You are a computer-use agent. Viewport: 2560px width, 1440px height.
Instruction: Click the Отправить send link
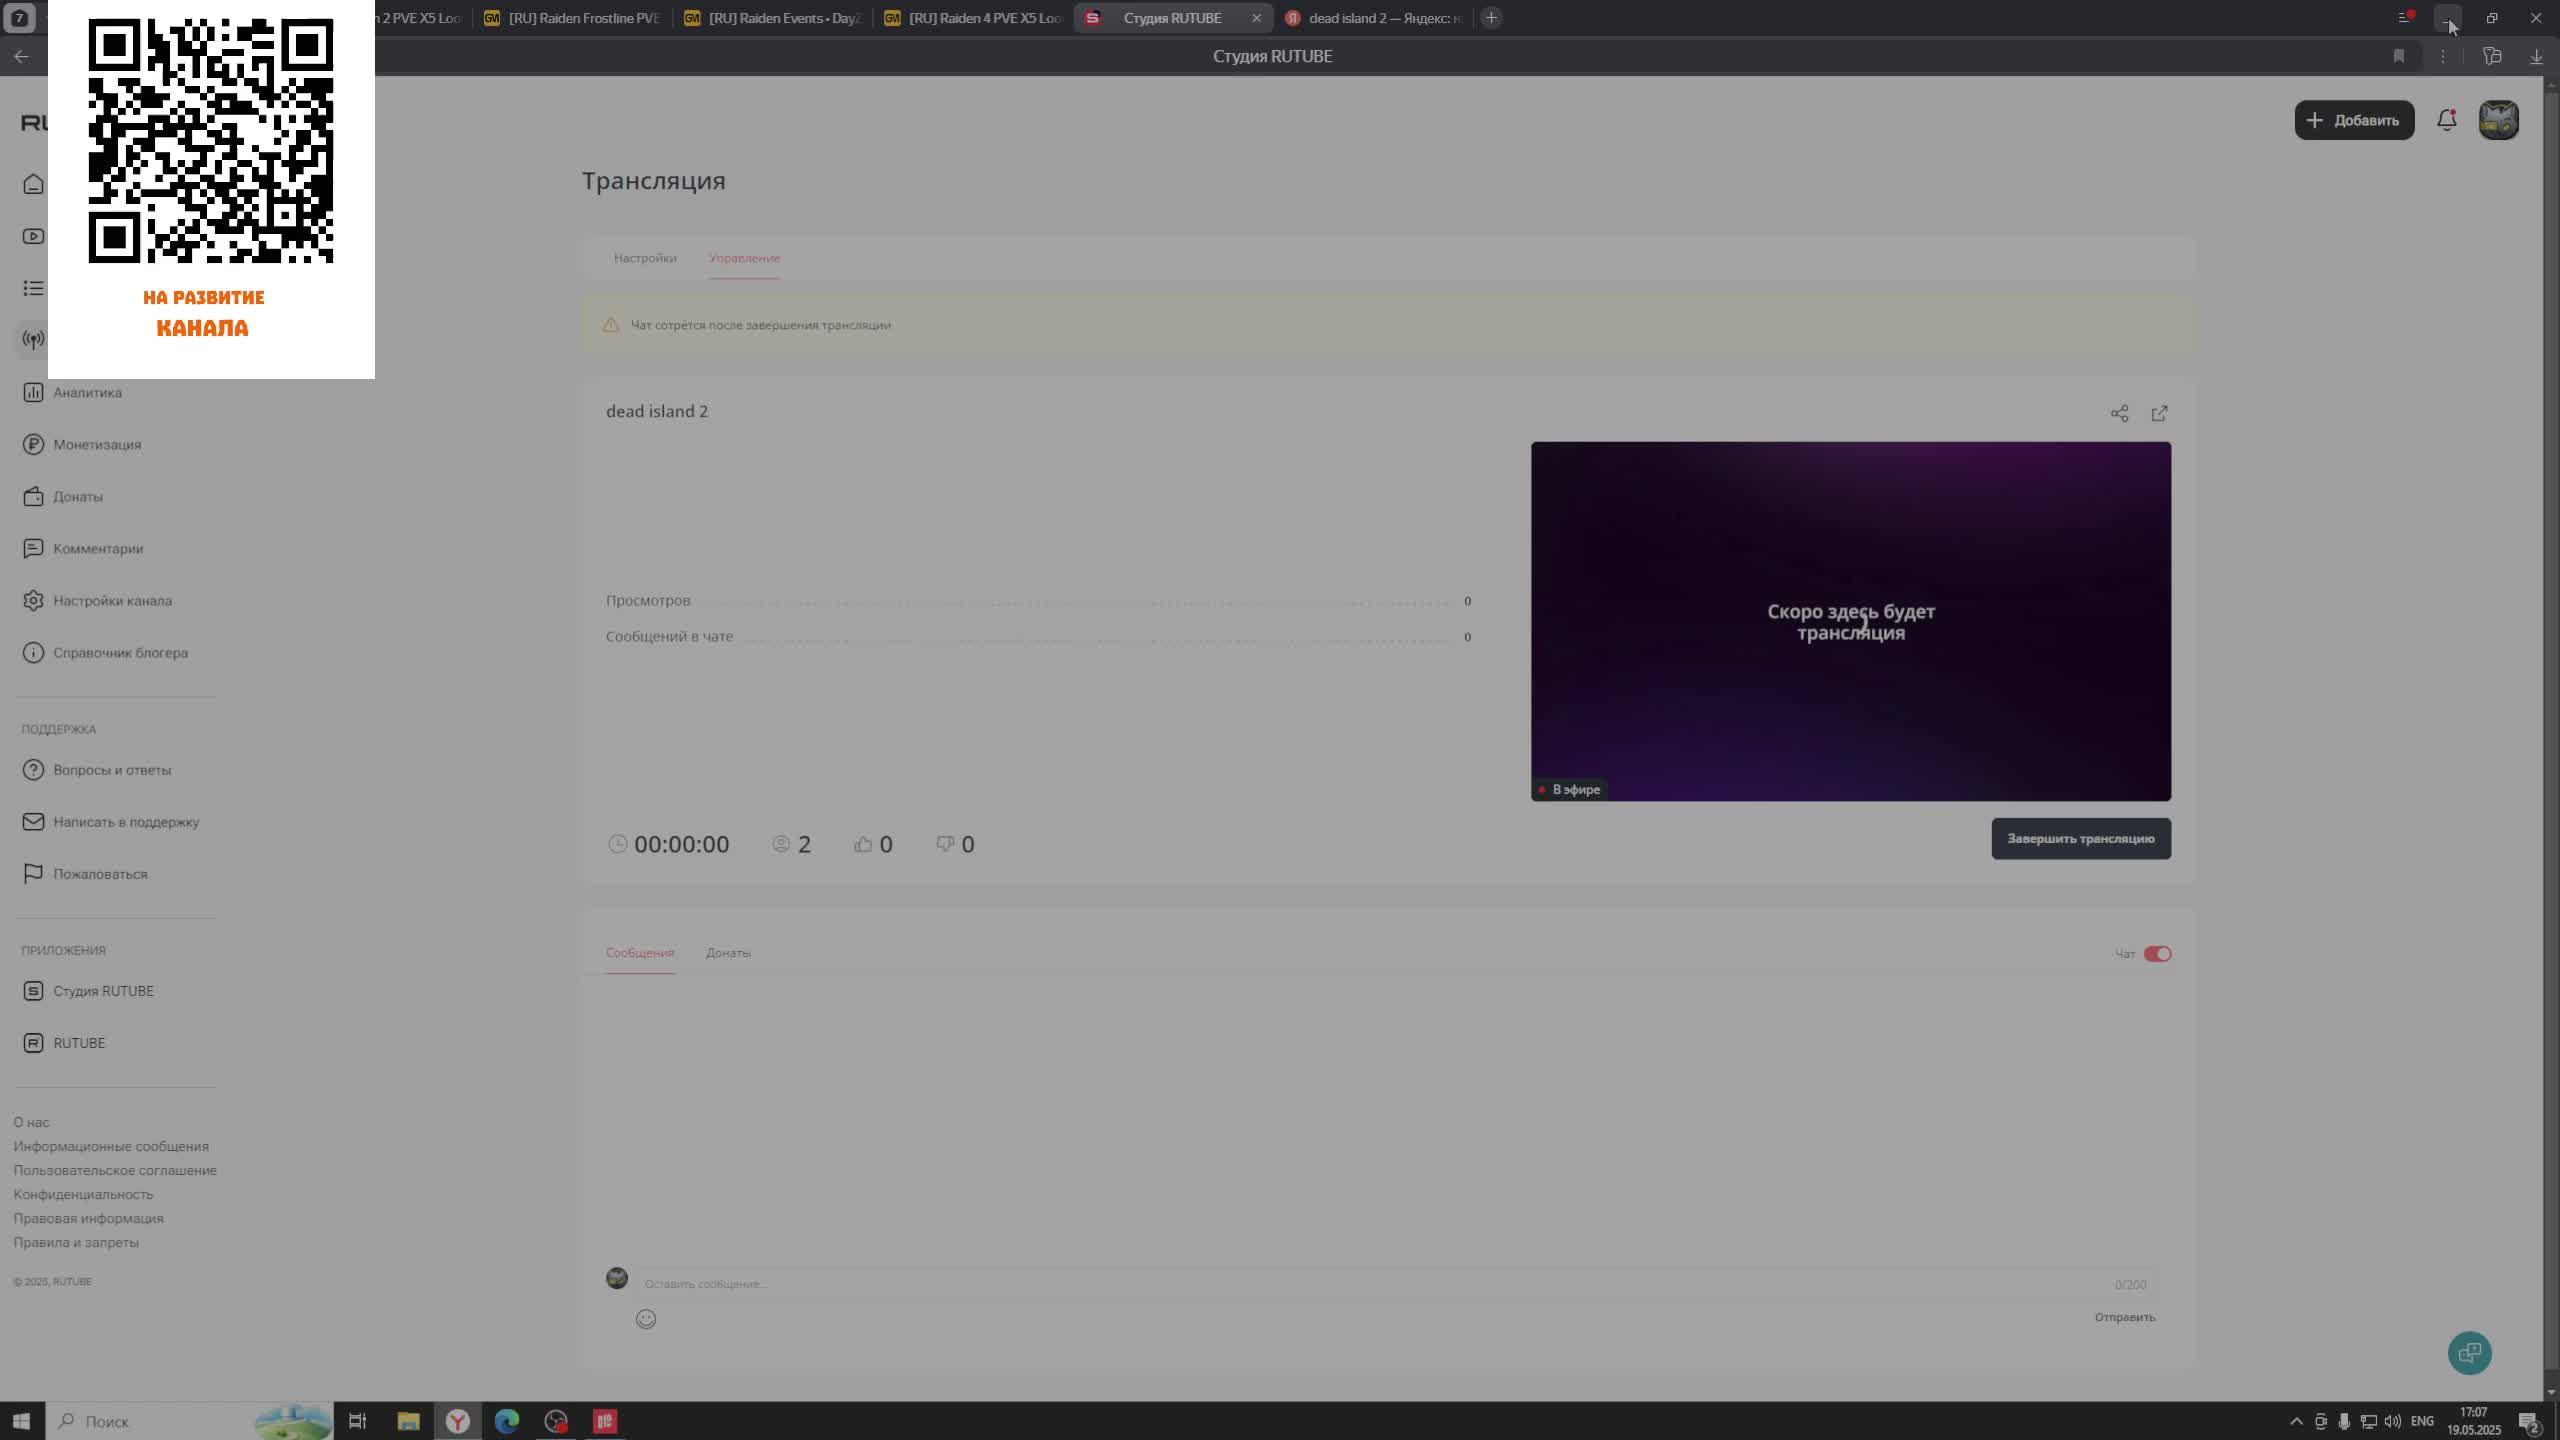(x=2124, y=1317)
